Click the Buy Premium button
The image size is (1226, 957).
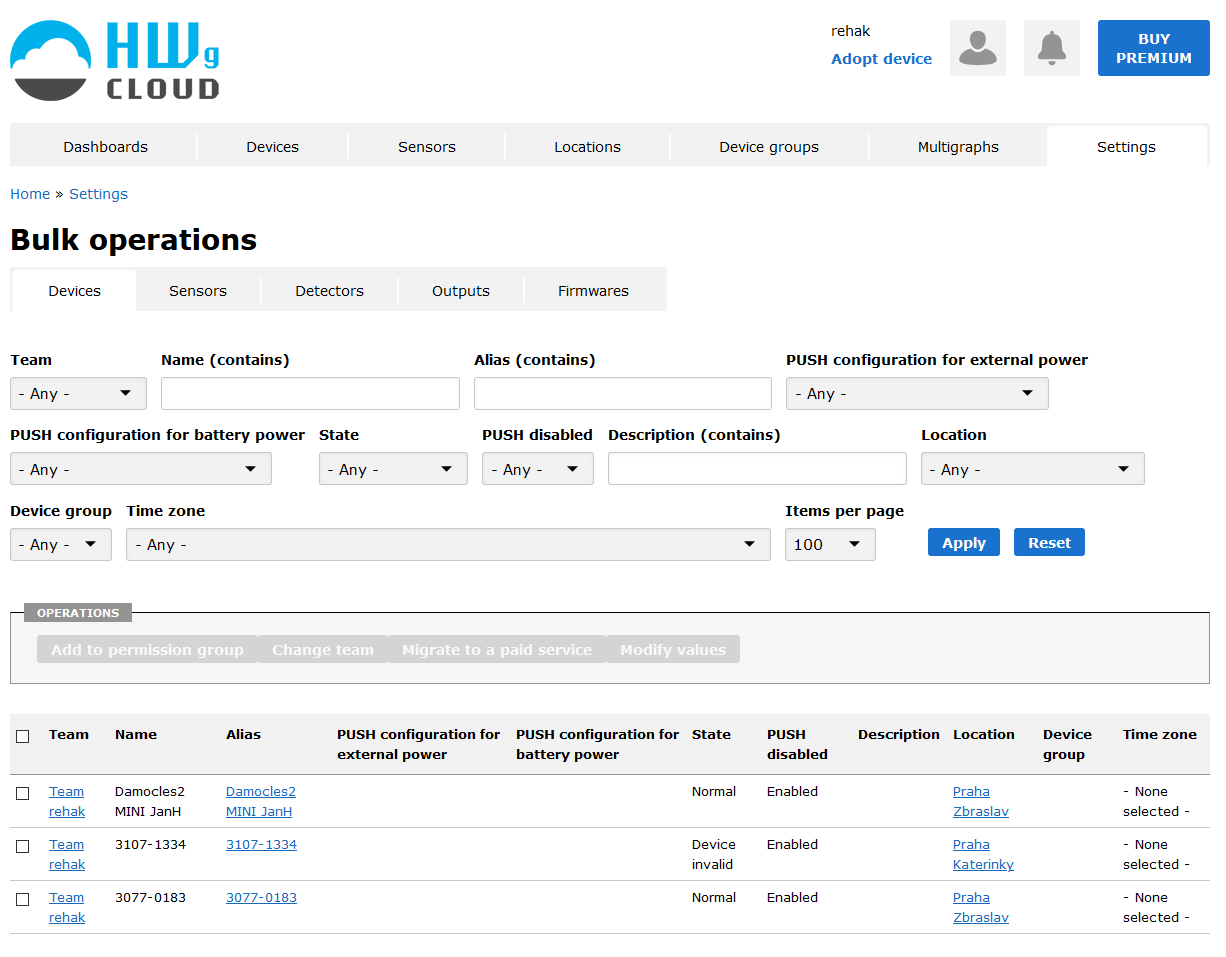(1154, 48)
